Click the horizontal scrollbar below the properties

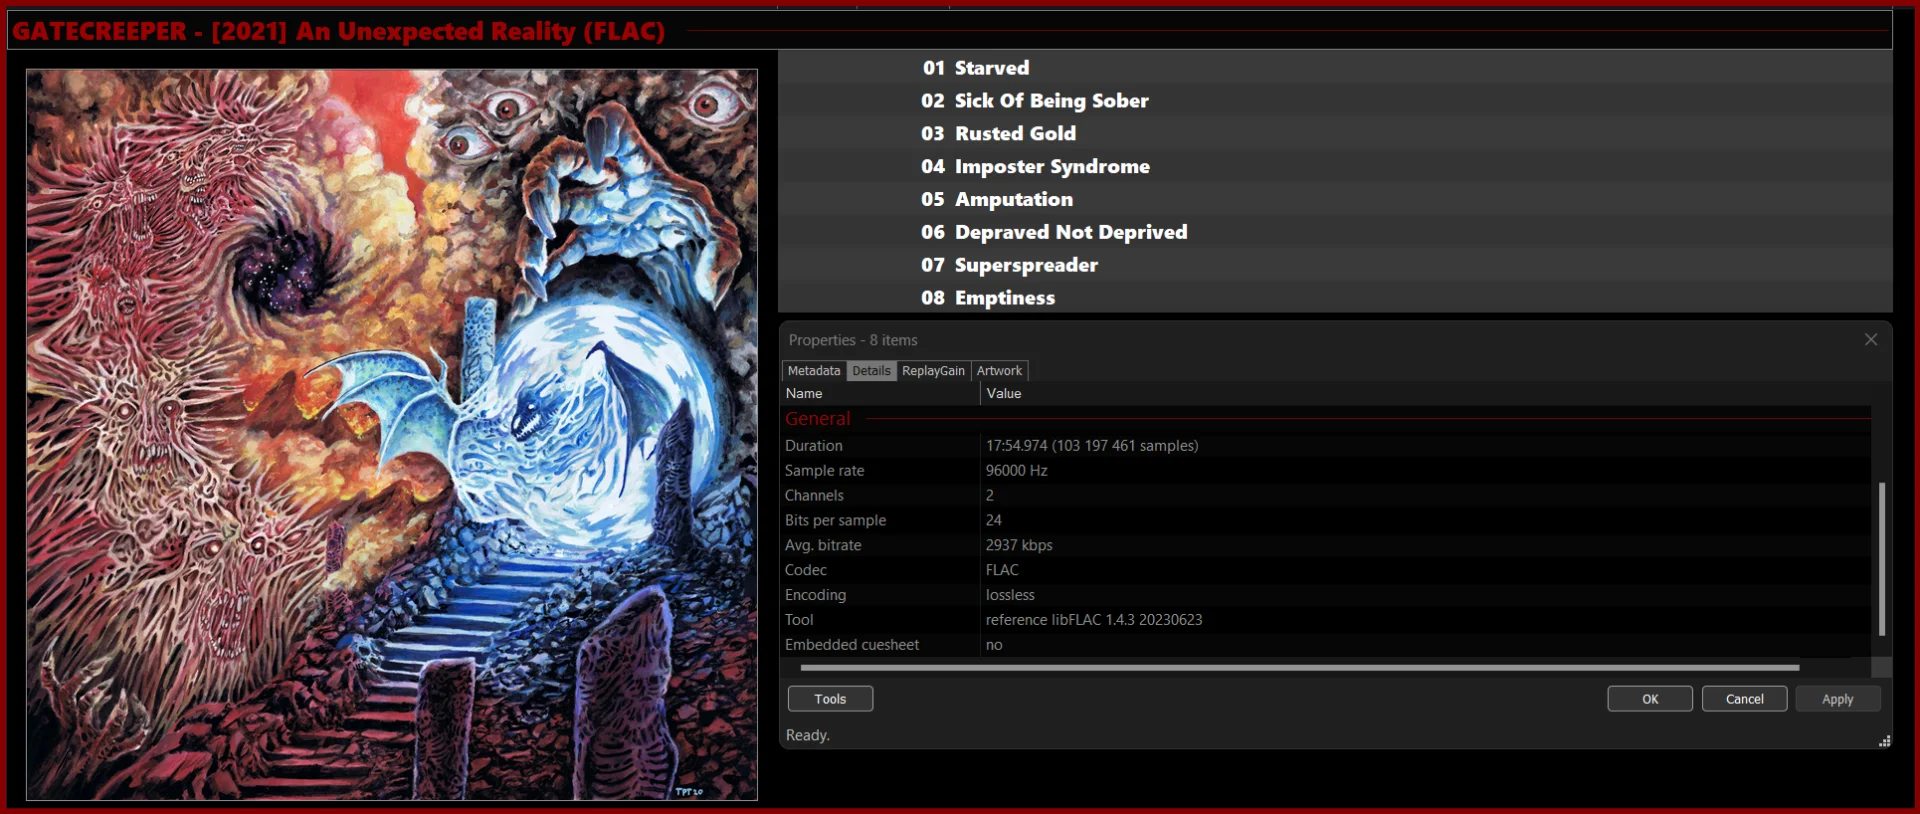[x=1299, y=667]
